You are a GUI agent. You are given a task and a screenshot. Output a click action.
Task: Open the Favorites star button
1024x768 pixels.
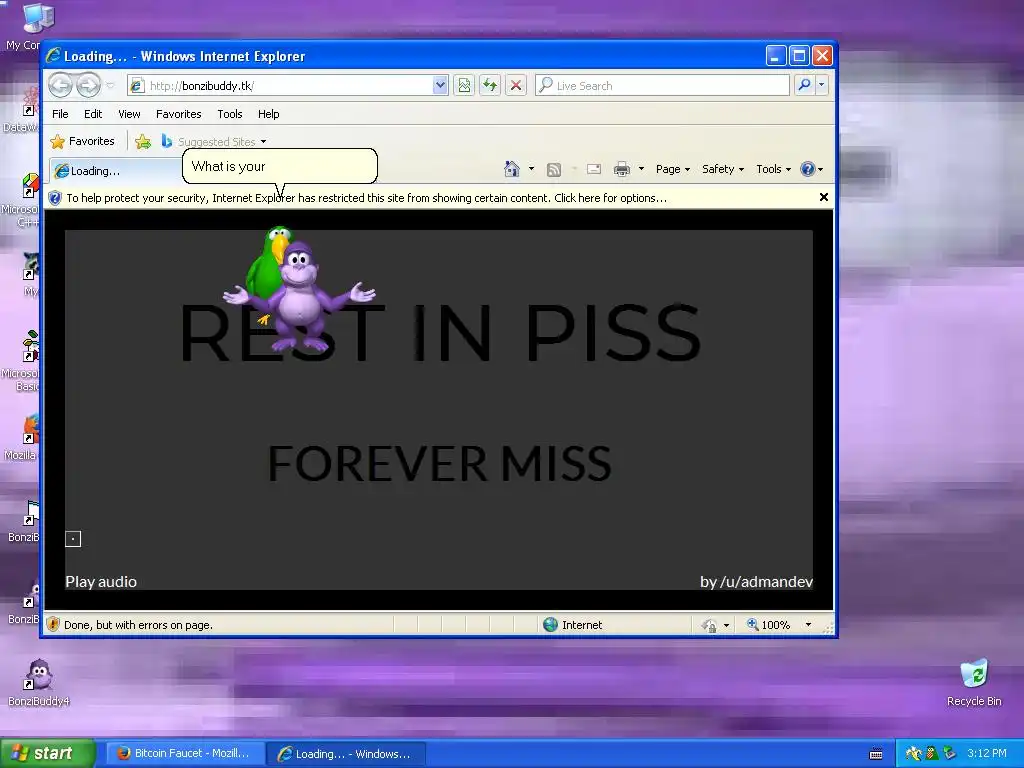tap(82, 141)
